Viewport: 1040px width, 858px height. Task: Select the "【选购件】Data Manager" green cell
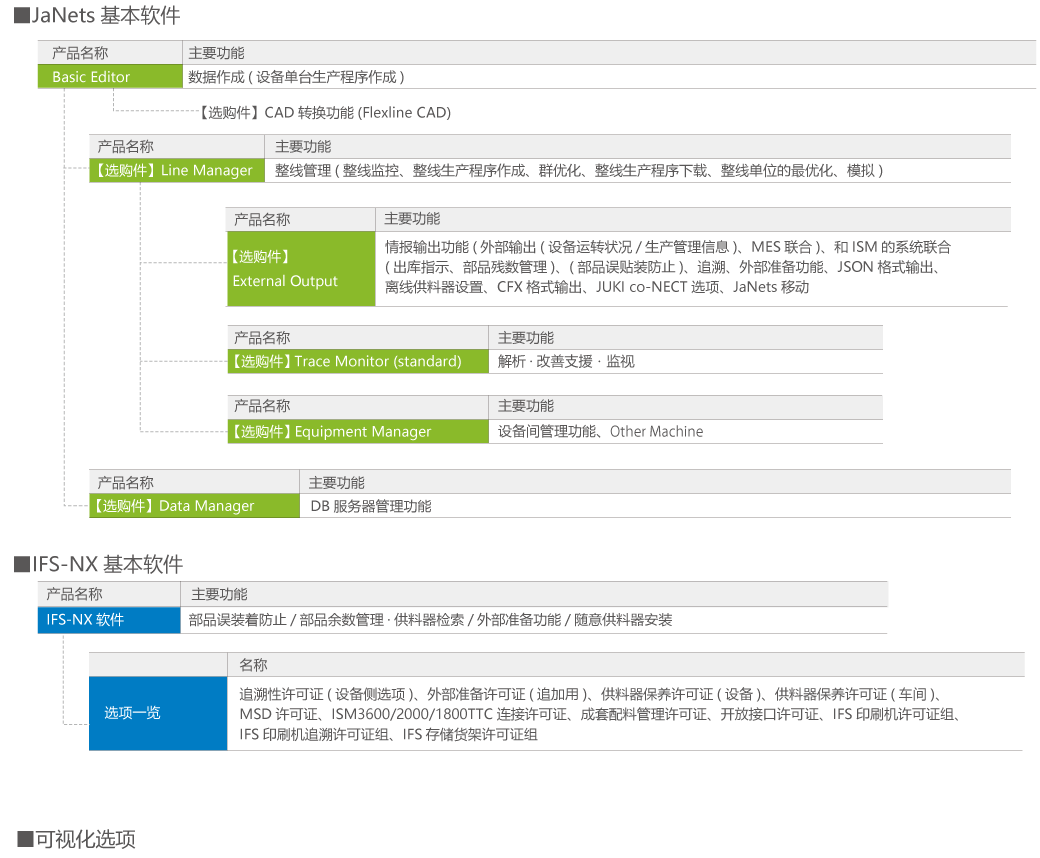tap(194, 506)
